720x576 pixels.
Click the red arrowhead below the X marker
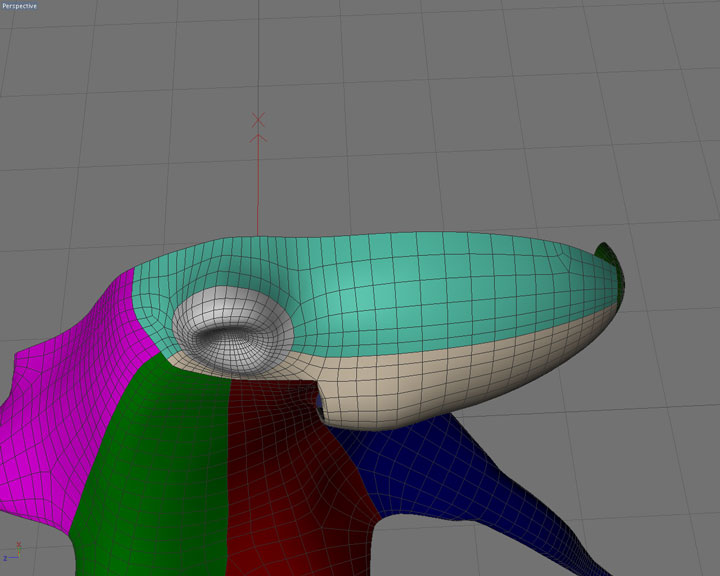click(258, 141)
